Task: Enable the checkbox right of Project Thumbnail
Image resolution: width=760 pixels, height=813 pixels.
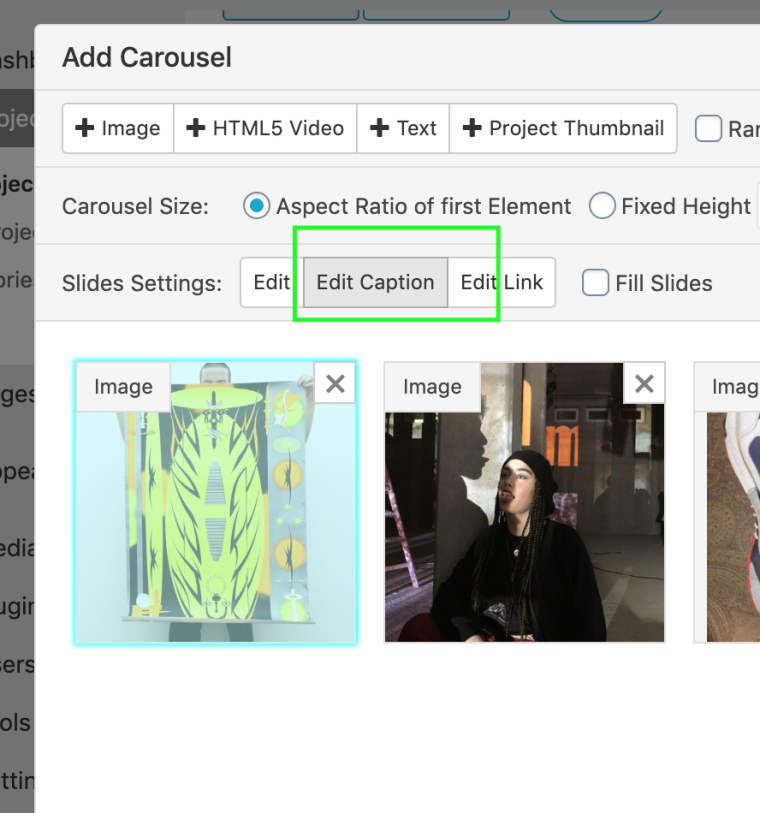Action: pyautogui.click(x=708, y=129)
